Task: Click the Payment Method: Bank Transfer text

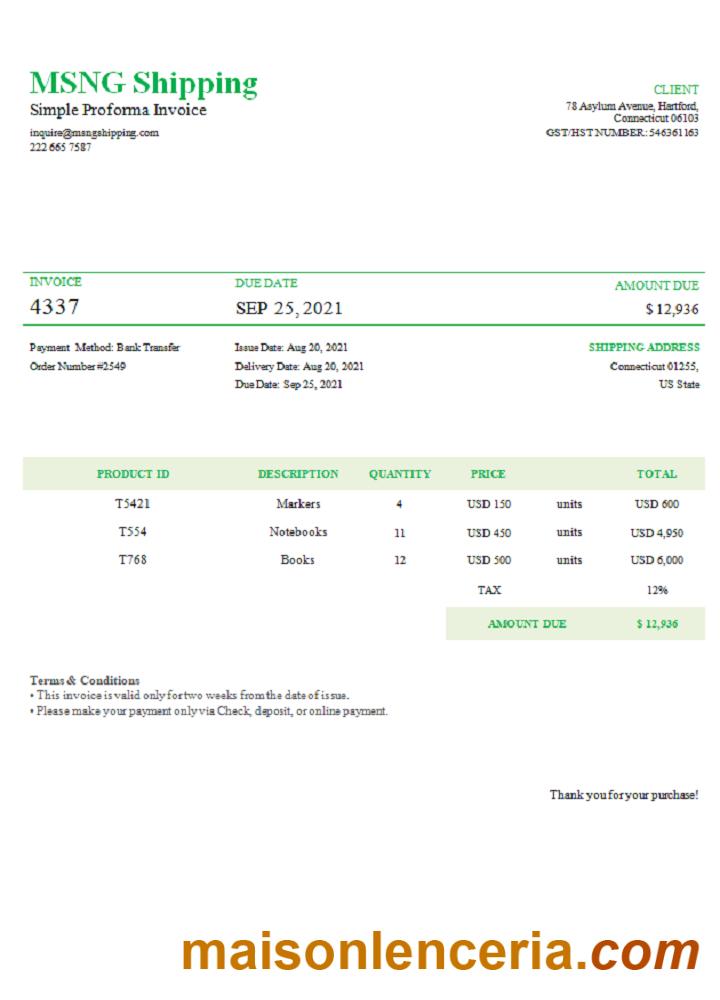Action: (105, 348)
